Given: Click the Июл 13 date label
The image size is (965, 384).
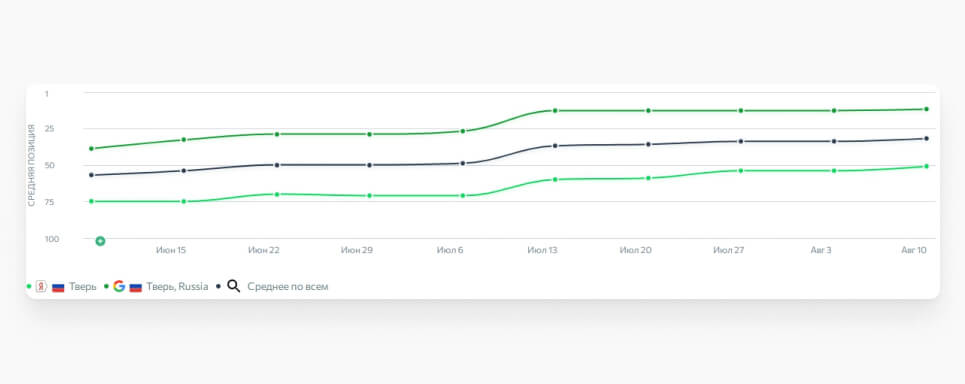Looking at the screenshot, I should [x=543, y=250].
